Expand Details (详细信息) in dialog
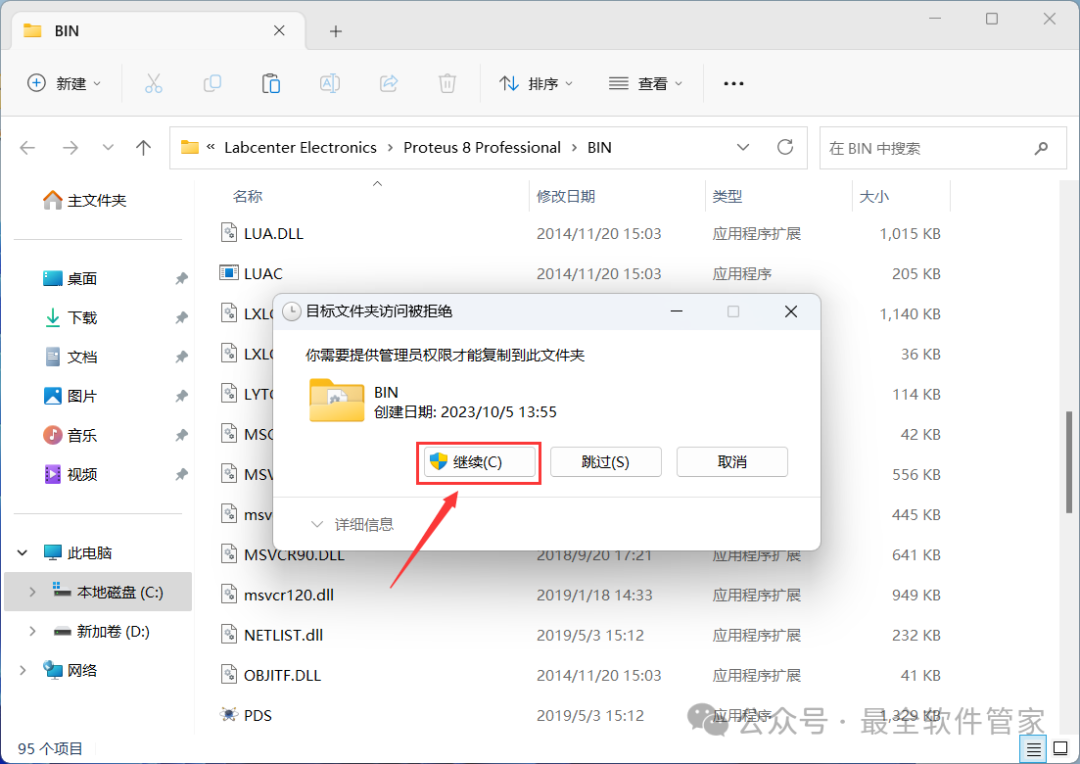Viewport: 1080px width, 764px height. [352, 524]
